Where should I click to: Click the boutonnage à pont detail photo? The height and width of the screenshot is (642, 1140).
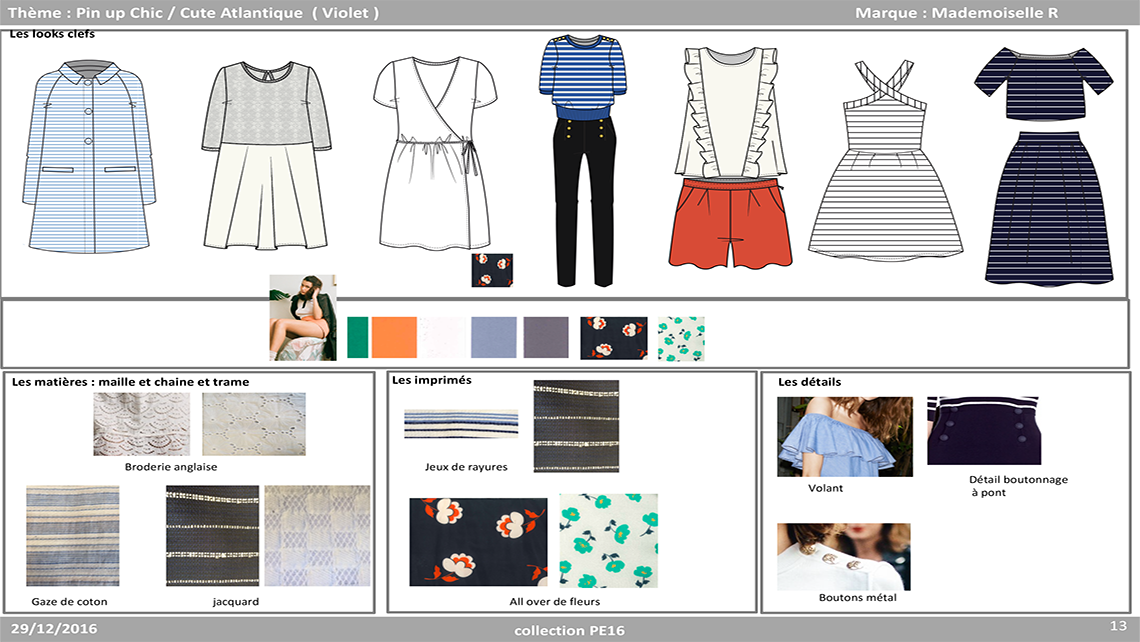point(984,430)
